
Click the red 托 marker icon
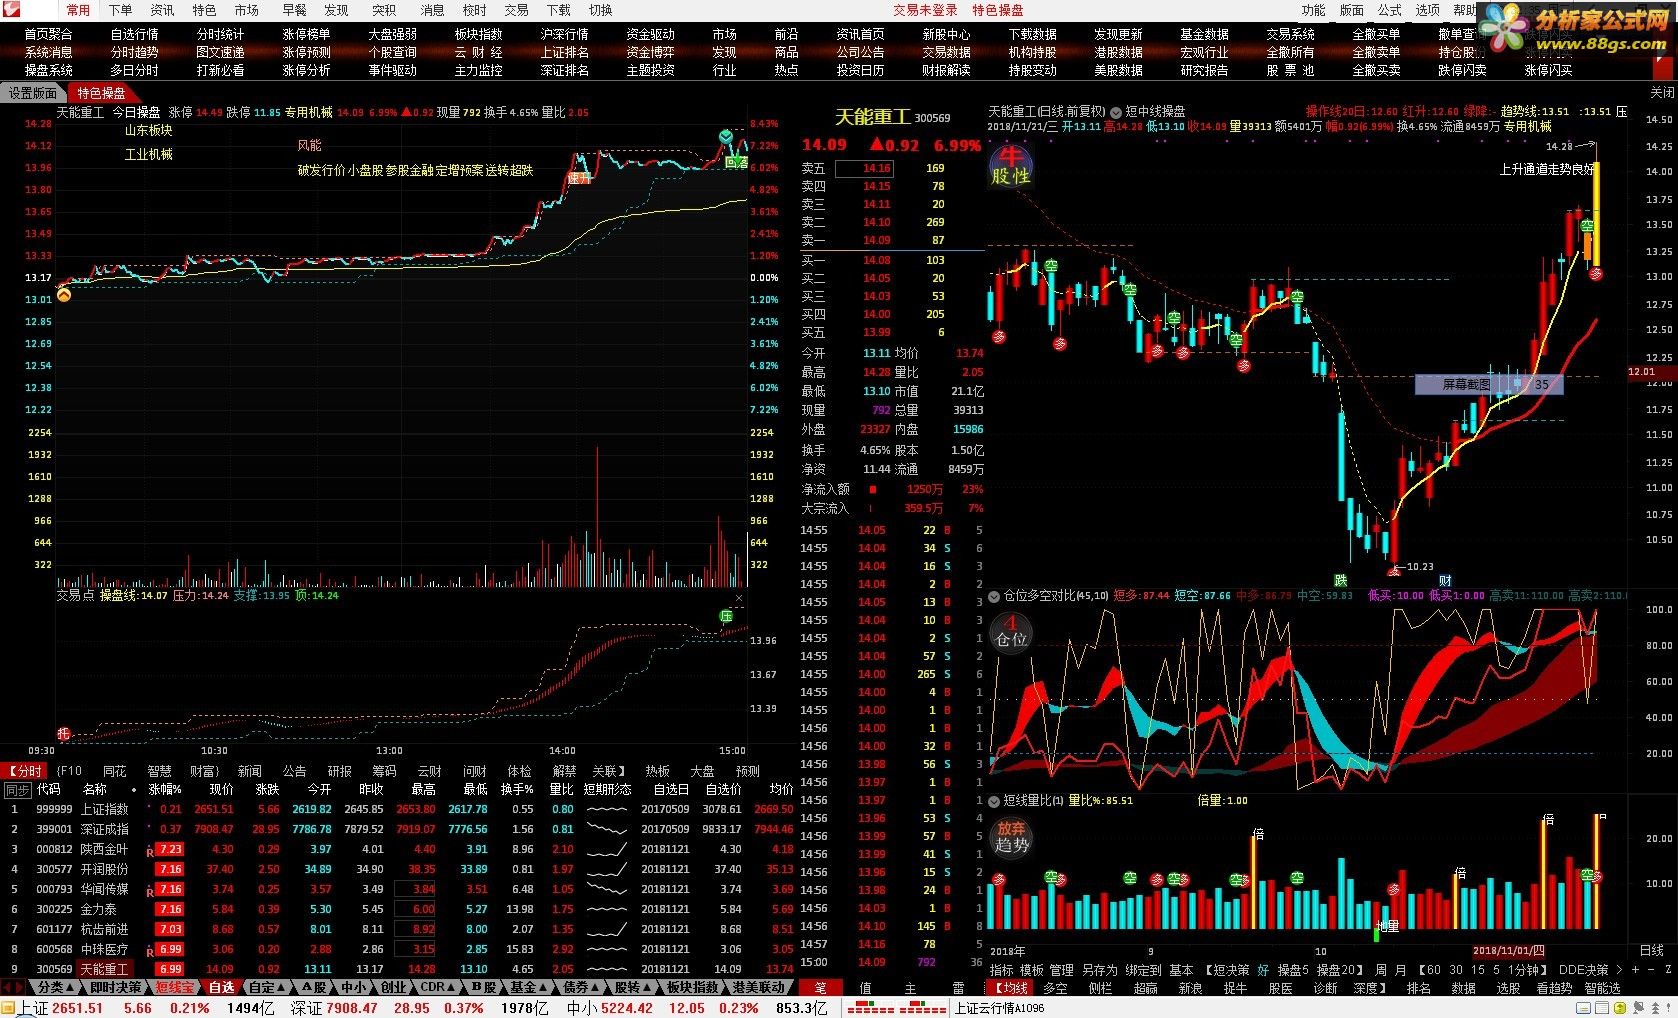(64, 734)
